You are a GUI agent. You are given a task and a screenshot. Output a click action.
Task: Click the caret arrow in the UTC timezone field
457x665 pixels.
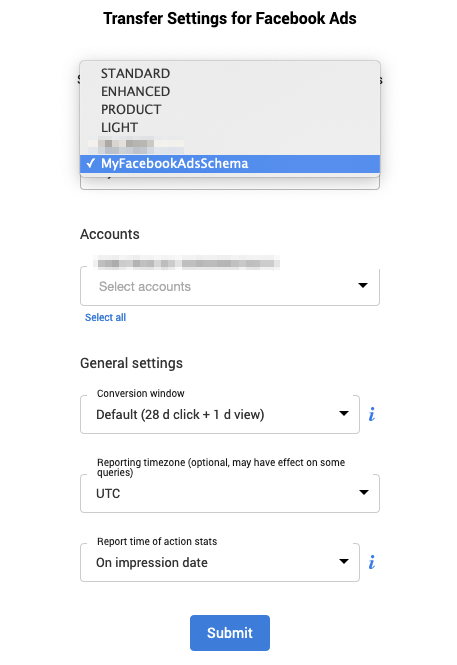(364, 492)
